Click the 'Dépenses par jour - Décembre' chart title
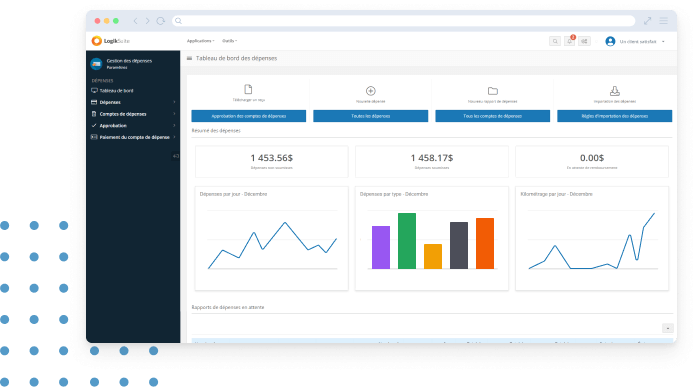 pos(233,194)
